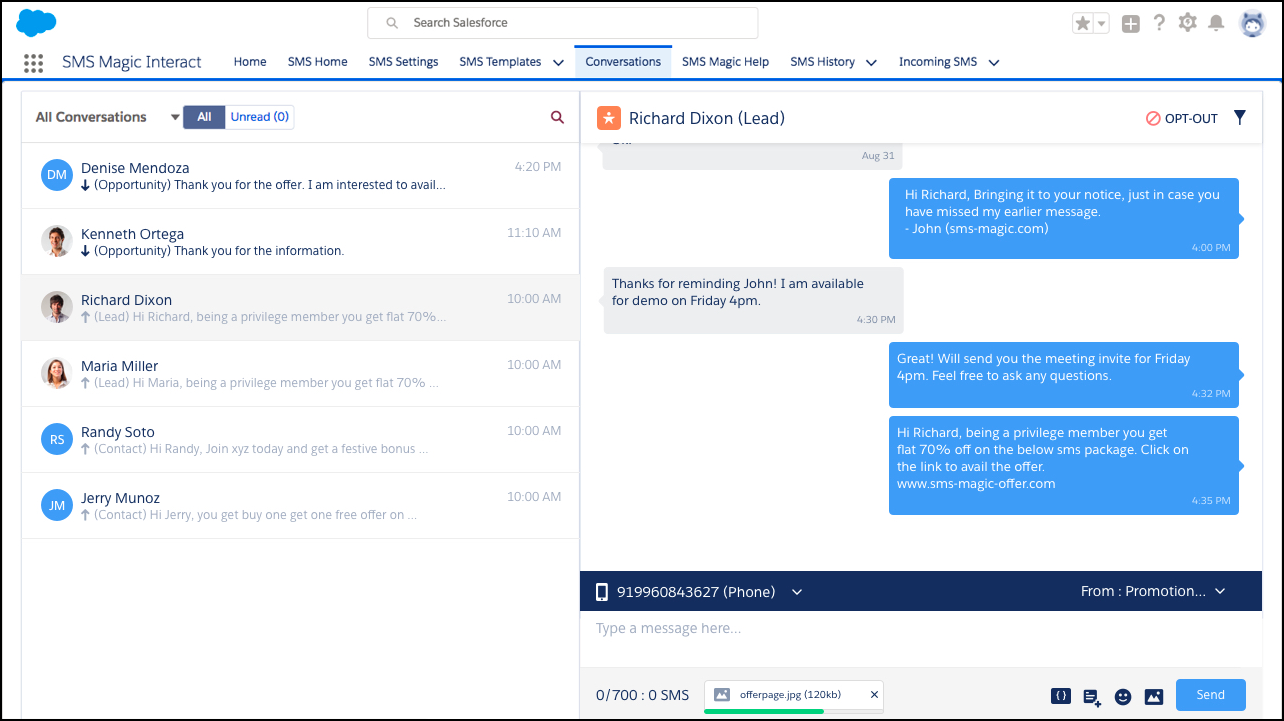The width and height of the screenshot is (1284, 721).
Task: Expand the phone number selector dropdown
Action: coord(797,592)
